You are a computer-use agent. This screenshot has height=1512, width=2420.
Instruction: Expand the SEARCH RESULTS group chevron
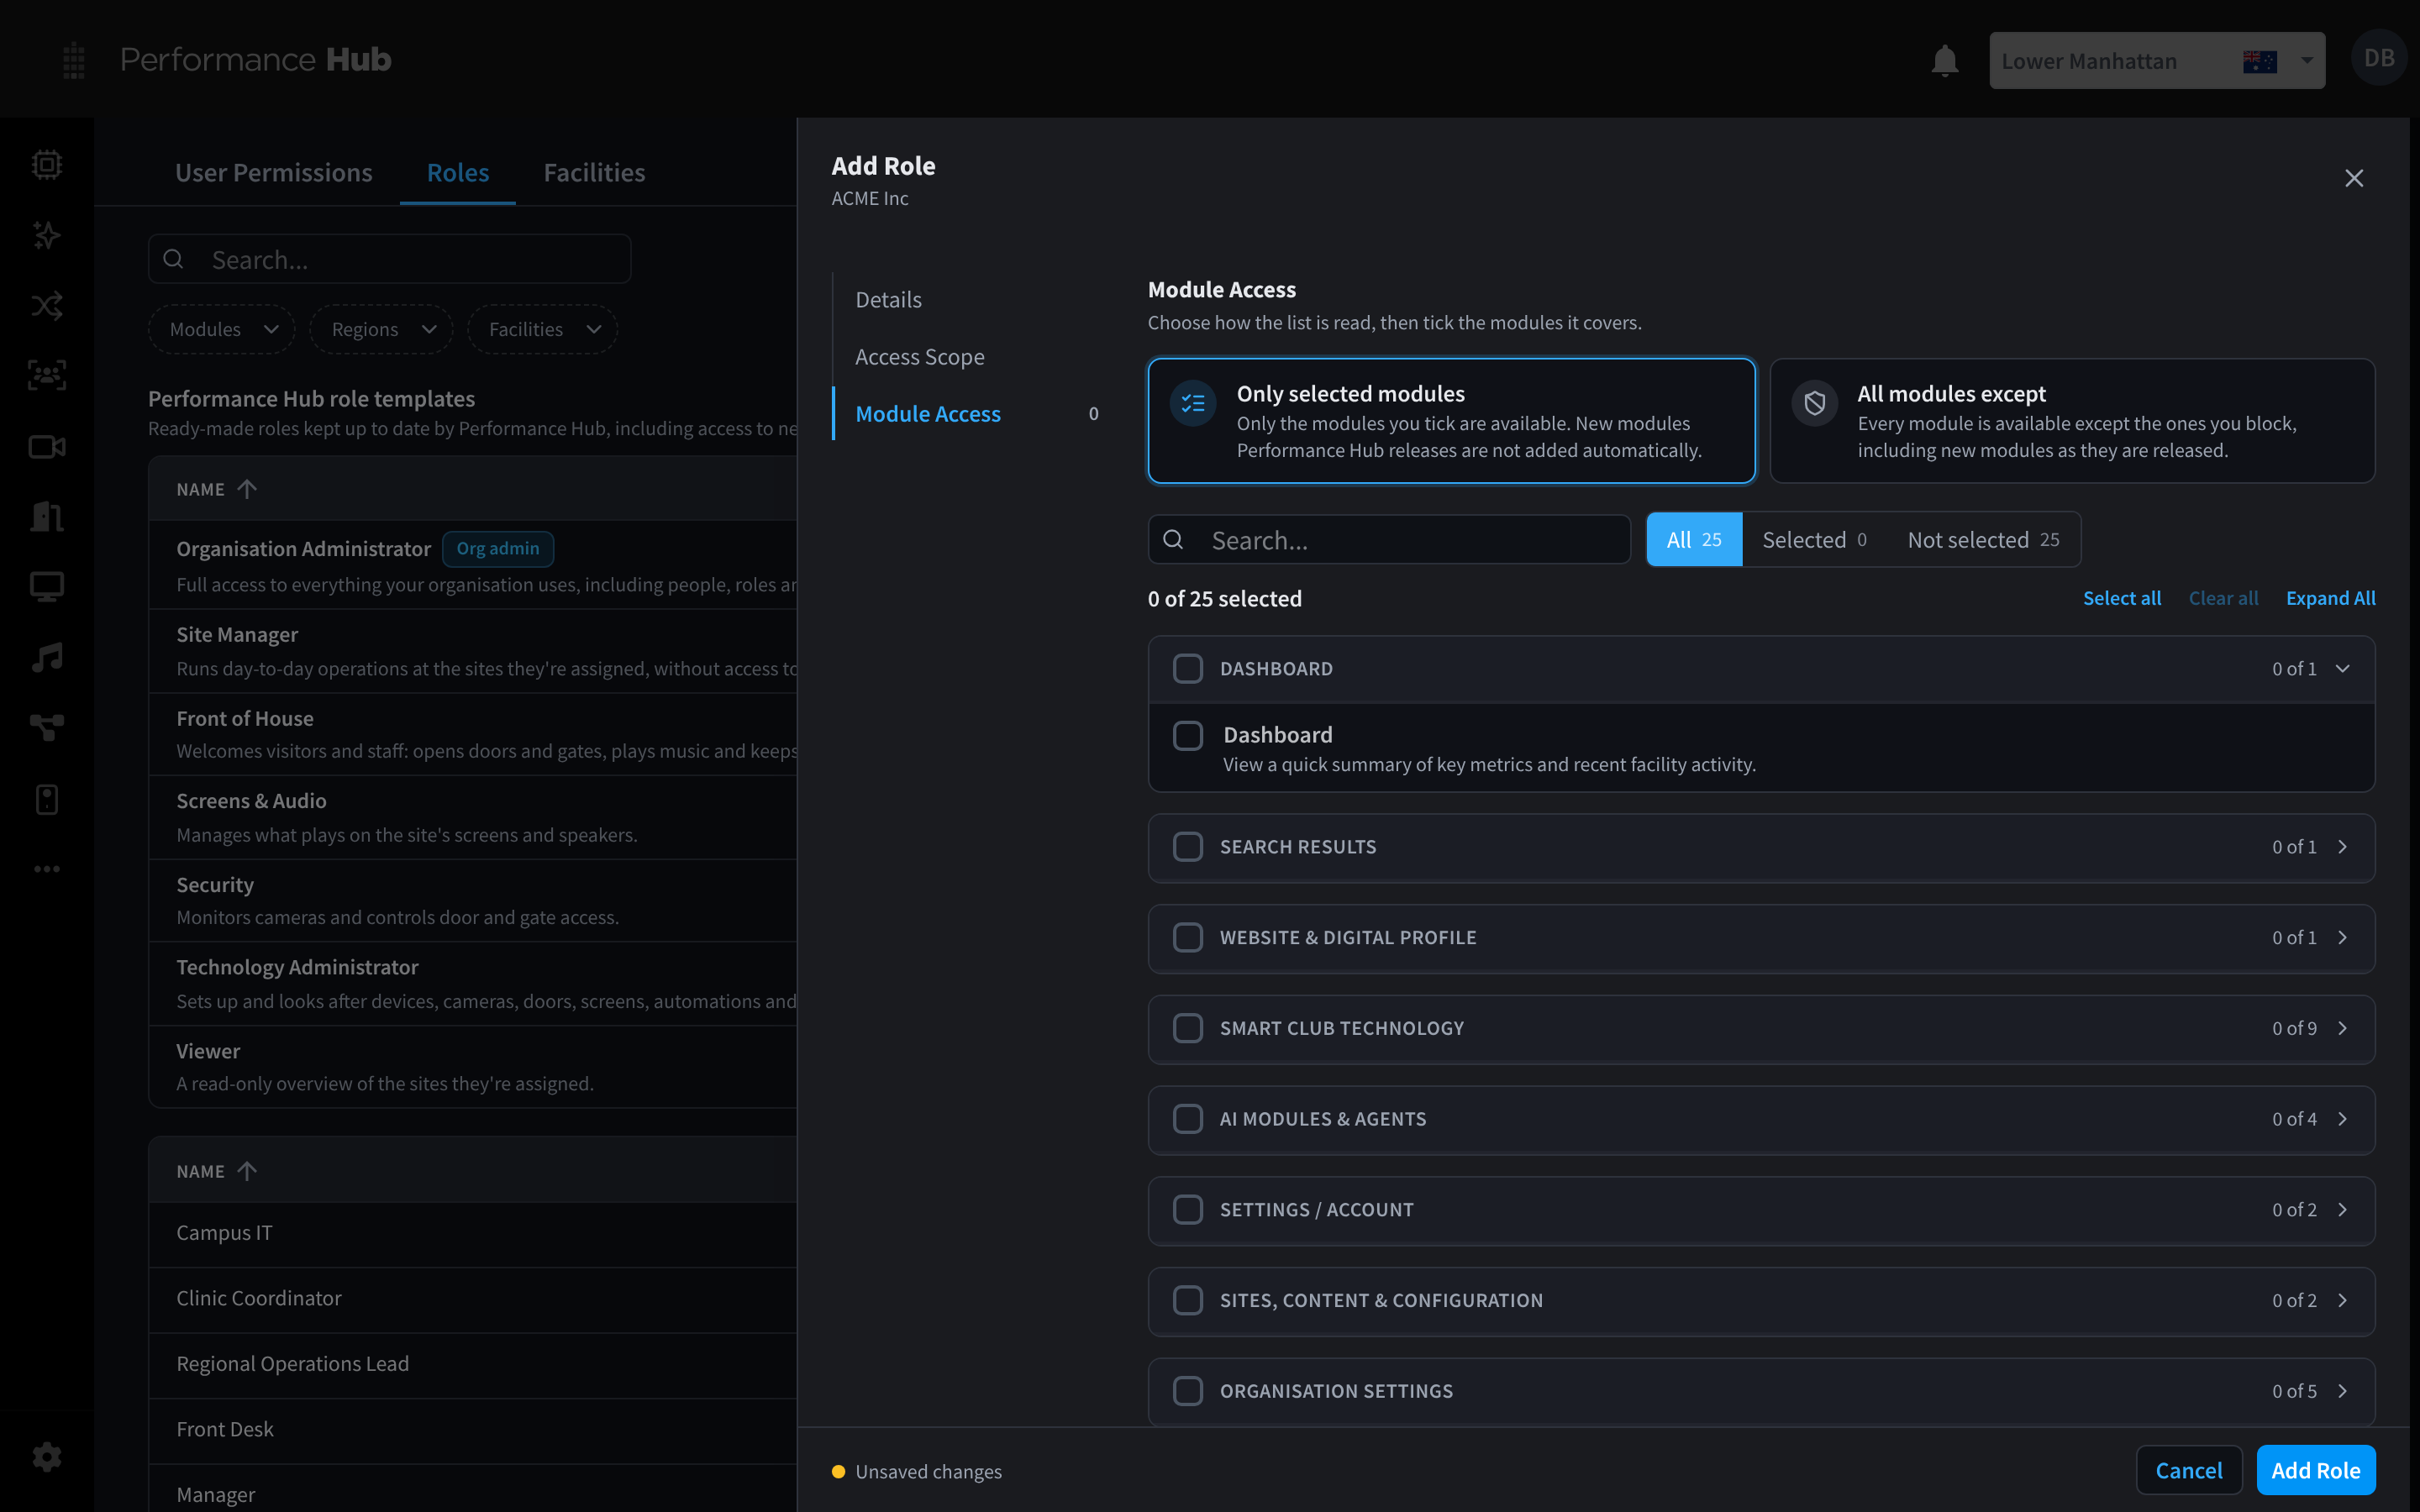(2342, 847)
